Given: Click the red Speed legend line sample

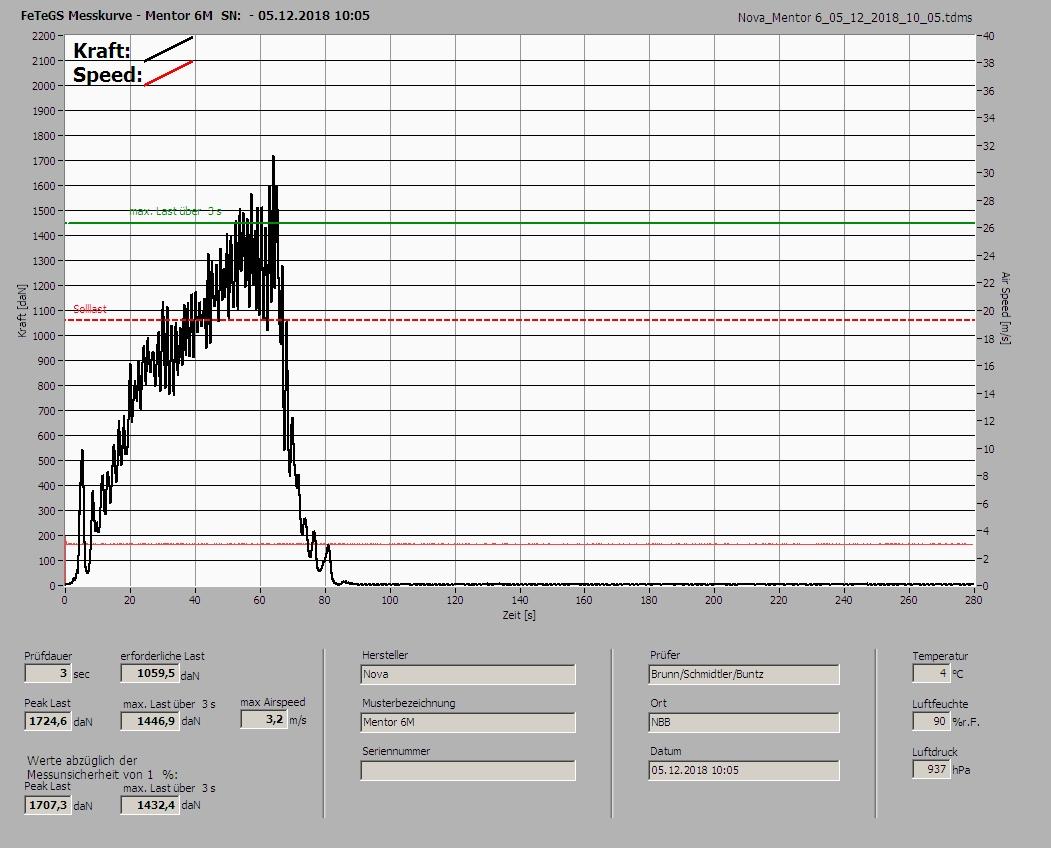Looking at the screenshot, I should (169, 73).
